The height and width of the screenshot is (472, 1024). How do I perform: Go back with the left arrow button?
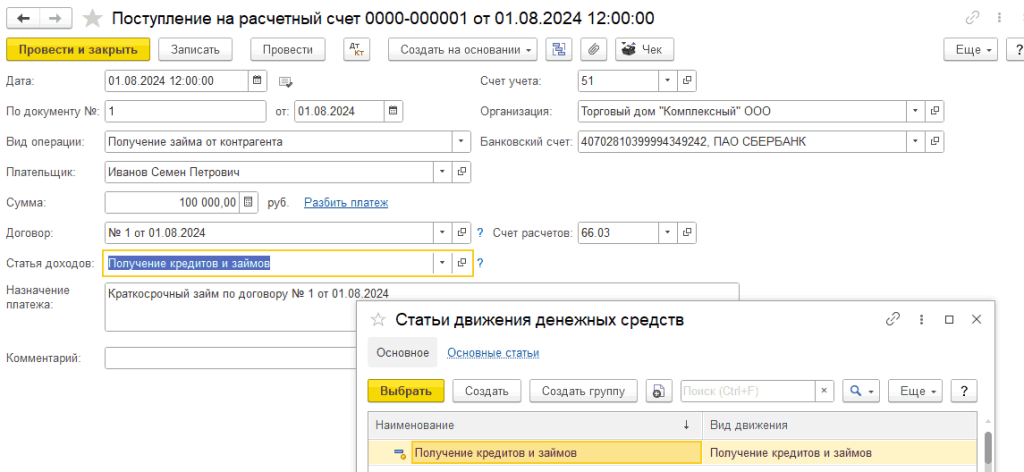coord(24,18)
